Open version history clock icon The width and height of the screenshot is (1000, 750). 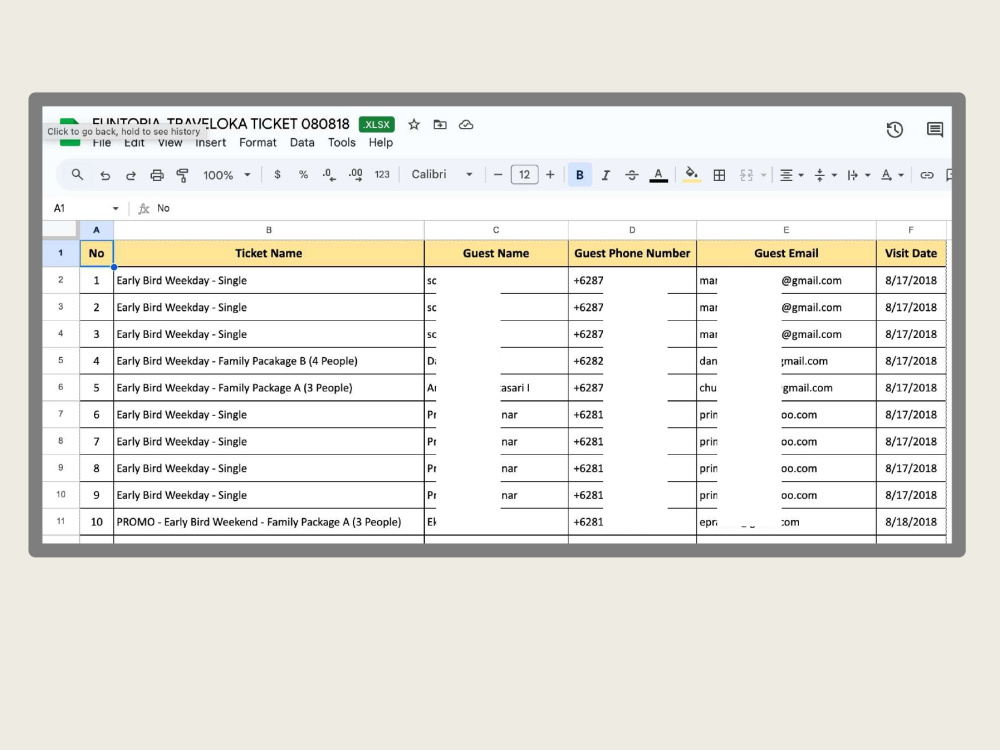(895, 129)
